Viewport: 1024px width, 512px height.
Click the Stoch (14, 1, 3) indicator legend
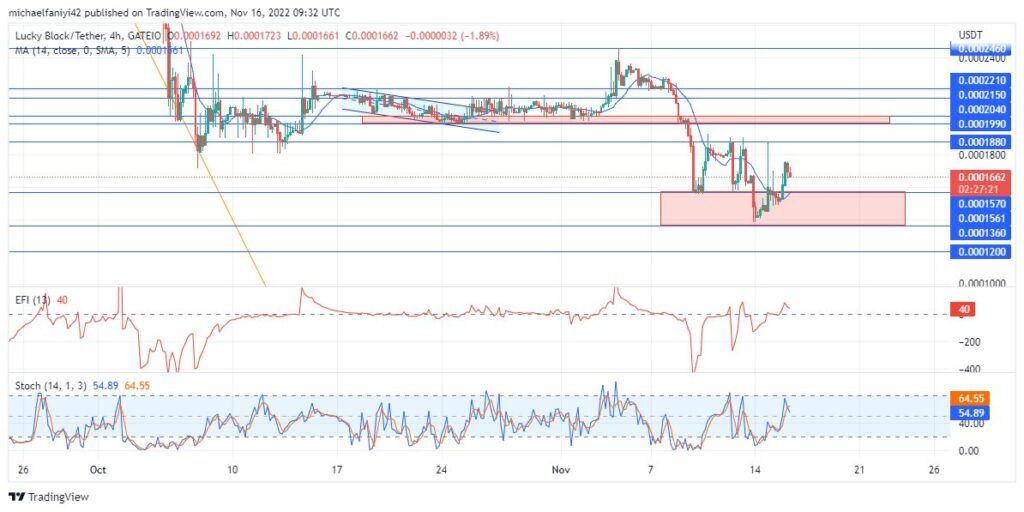[52, 386]
